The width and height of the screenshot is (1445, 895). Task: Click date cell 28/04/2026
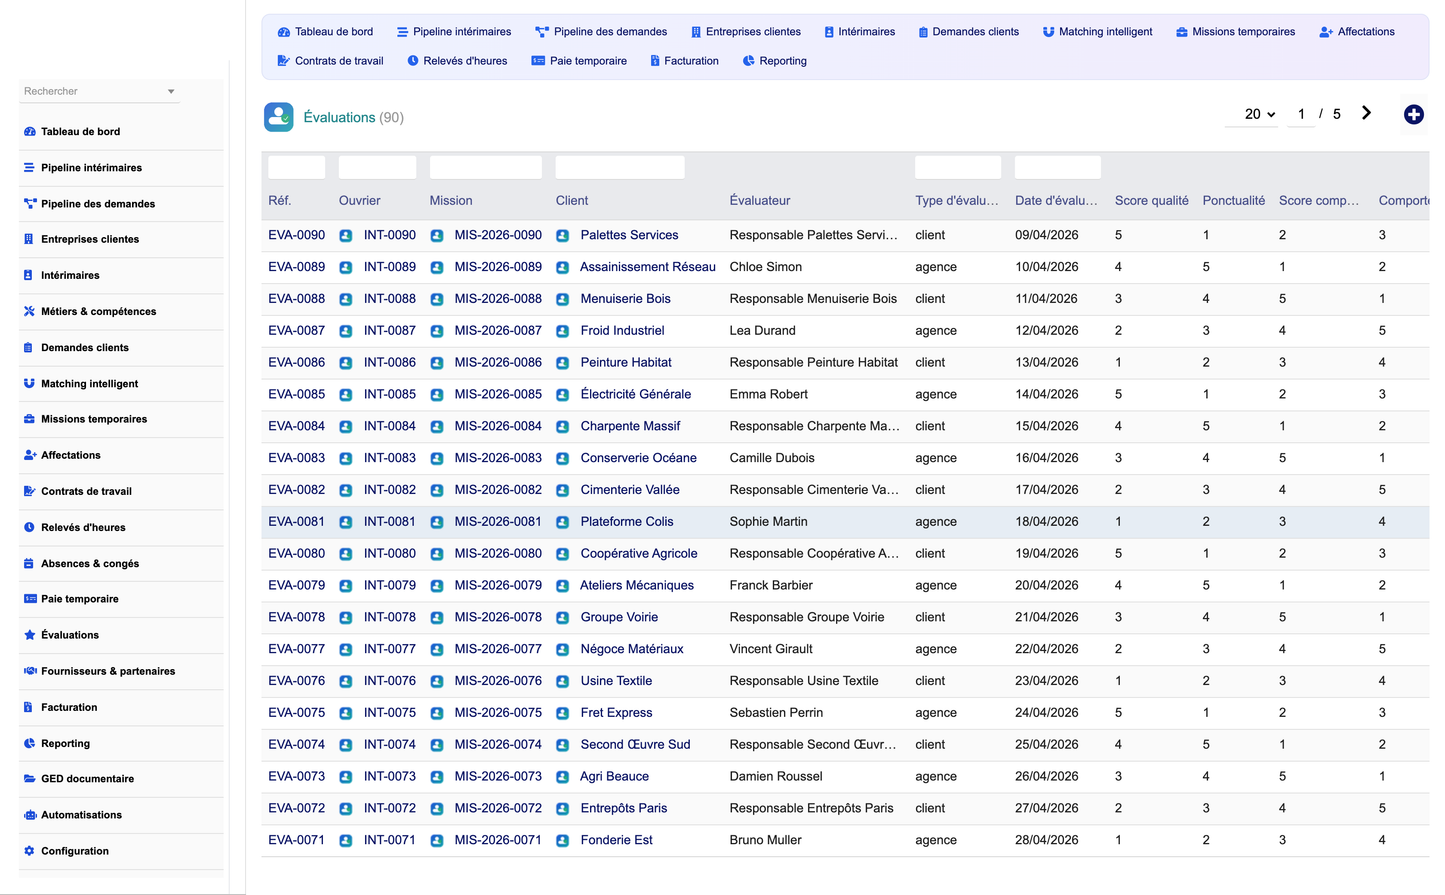[1046, 840]
